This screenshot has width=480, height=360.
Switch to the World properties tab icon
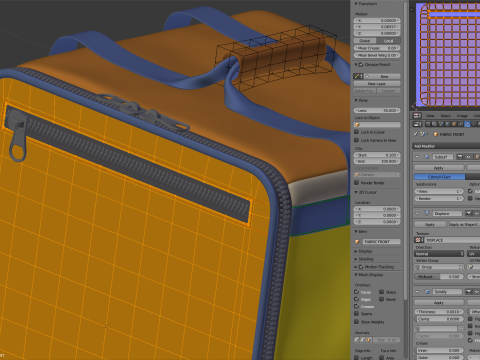click(x=447, y=124)
